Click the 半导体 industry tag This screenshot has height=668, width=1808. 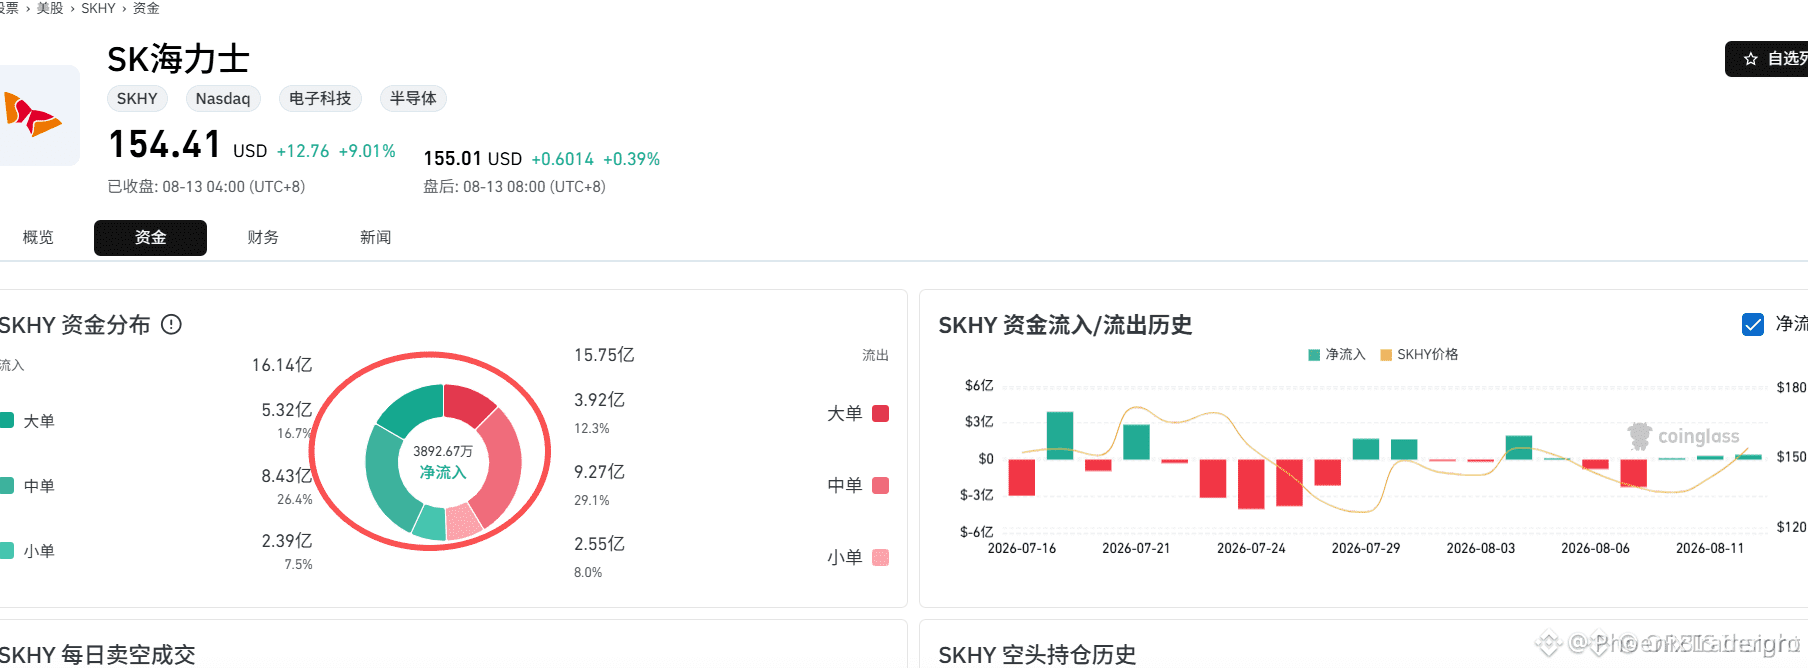[413, 98]
